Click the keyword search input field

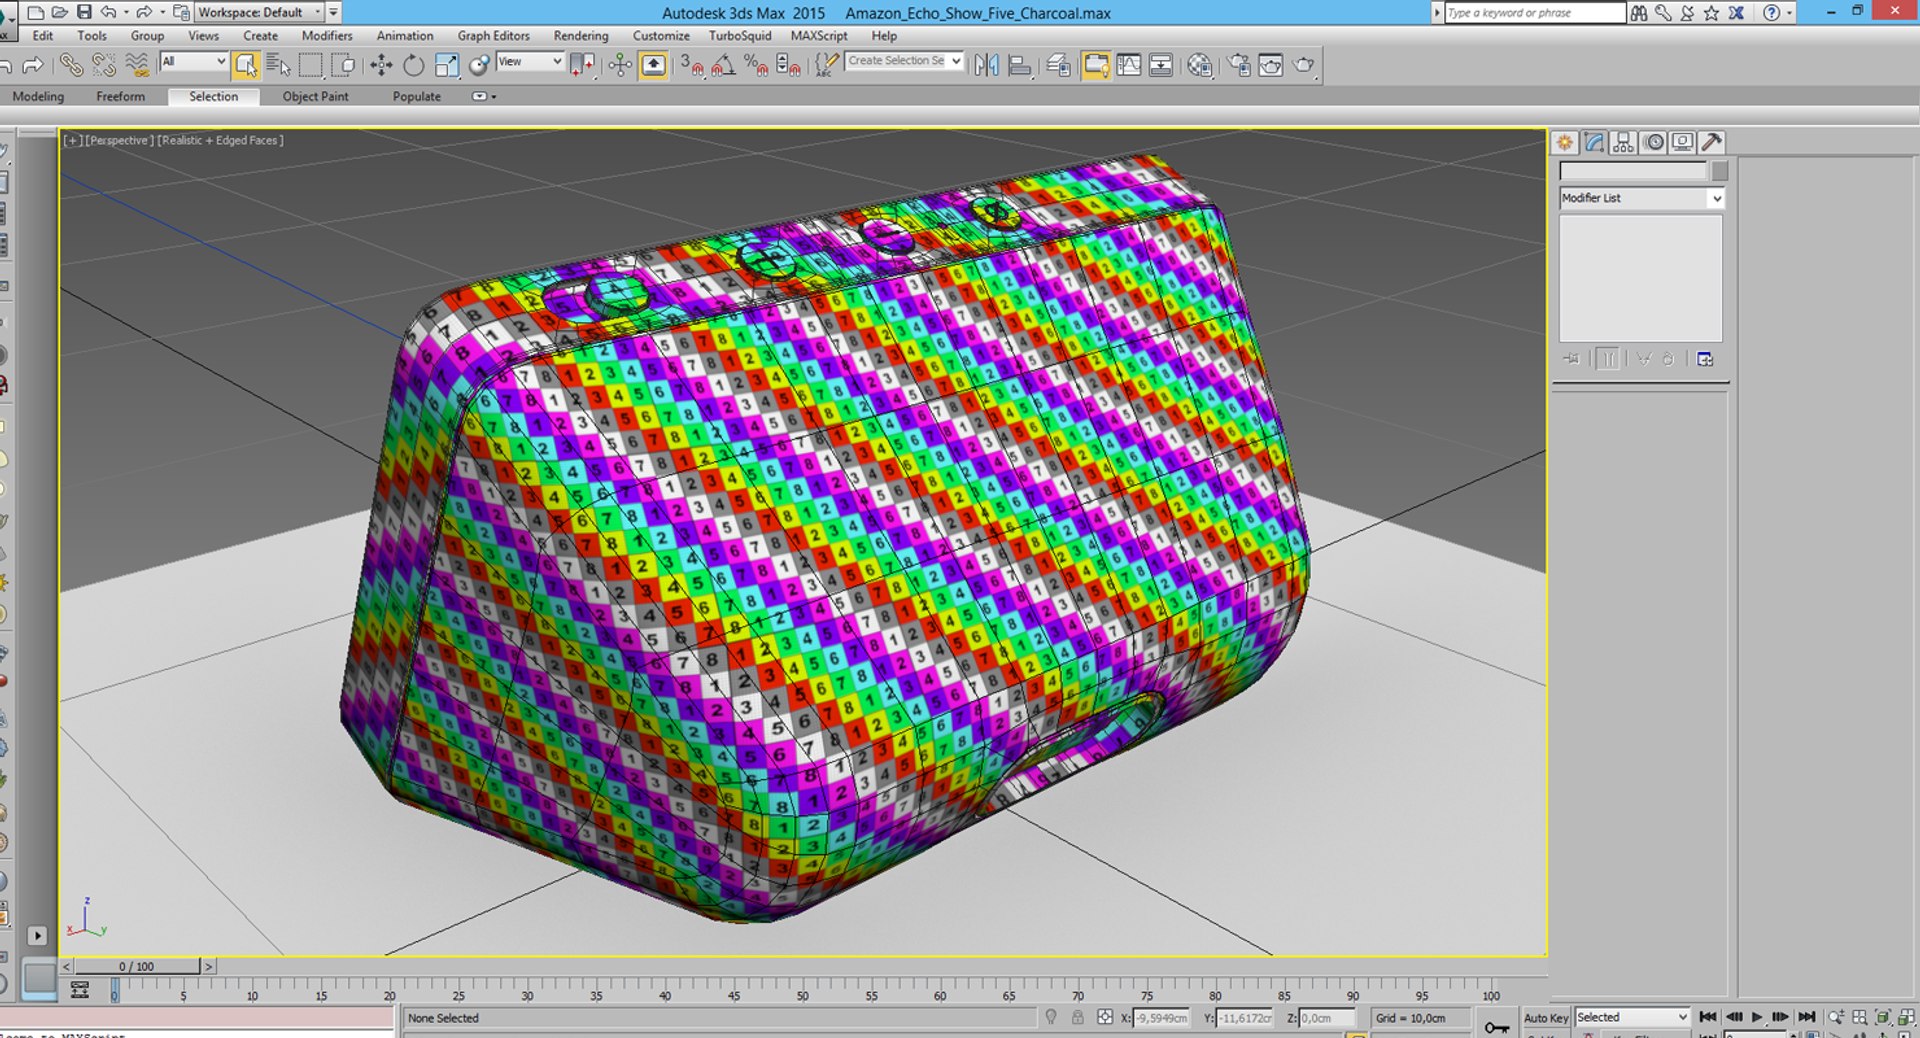click(x=1535, y=12)
